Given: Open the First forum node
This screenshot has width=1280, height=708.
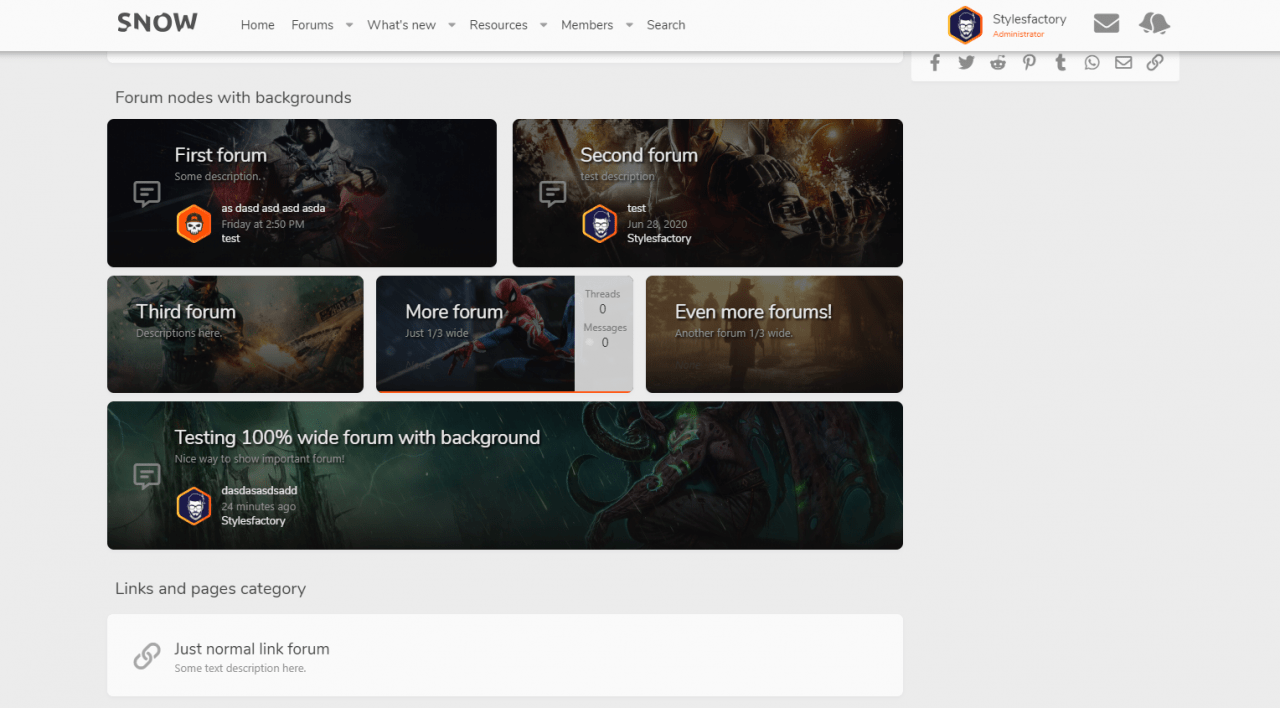Looking at the screenshot, I should click(x=220, y=155).
